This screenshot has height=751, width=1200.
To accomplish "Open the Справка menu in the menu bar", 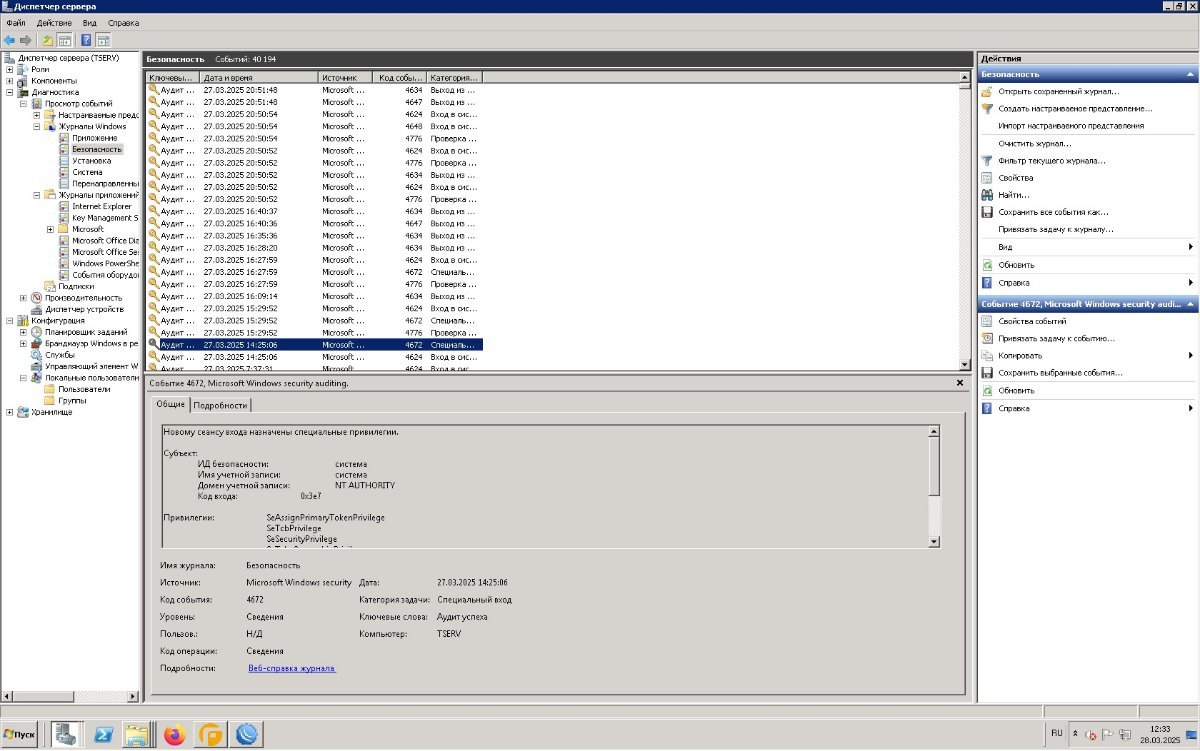I will [123, 22].
